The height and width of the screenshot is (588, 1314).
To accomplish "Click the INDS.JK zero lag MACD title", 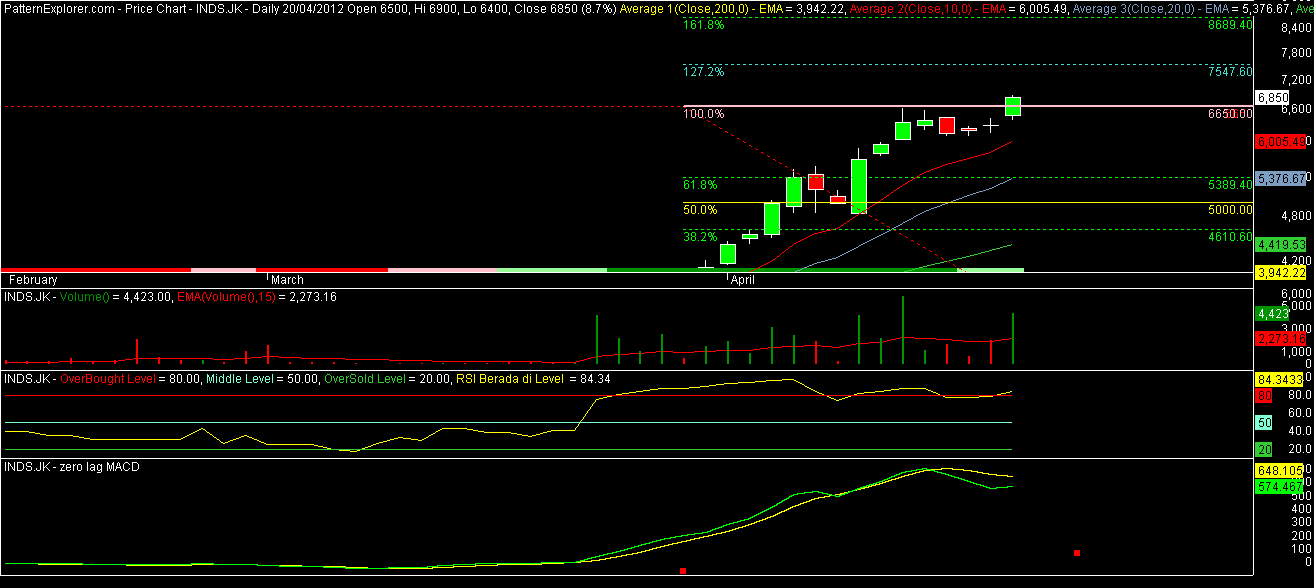I will [x=72, y=467].
